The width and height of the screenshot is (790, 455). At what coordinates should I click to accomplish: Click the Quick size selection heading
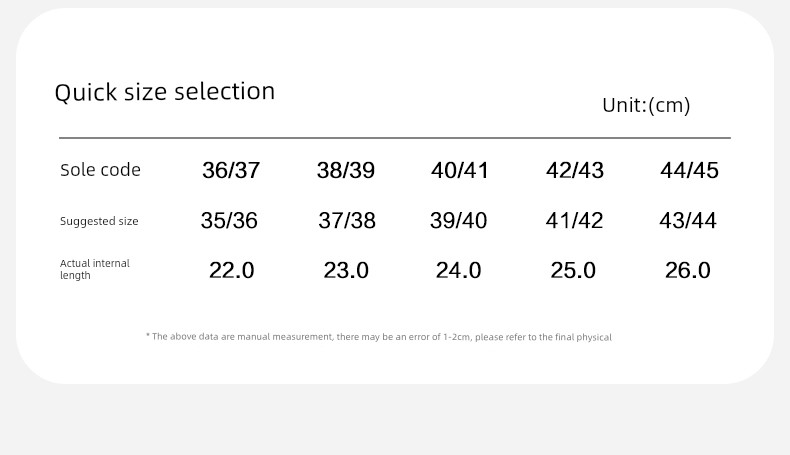click(x=165, y=92)
